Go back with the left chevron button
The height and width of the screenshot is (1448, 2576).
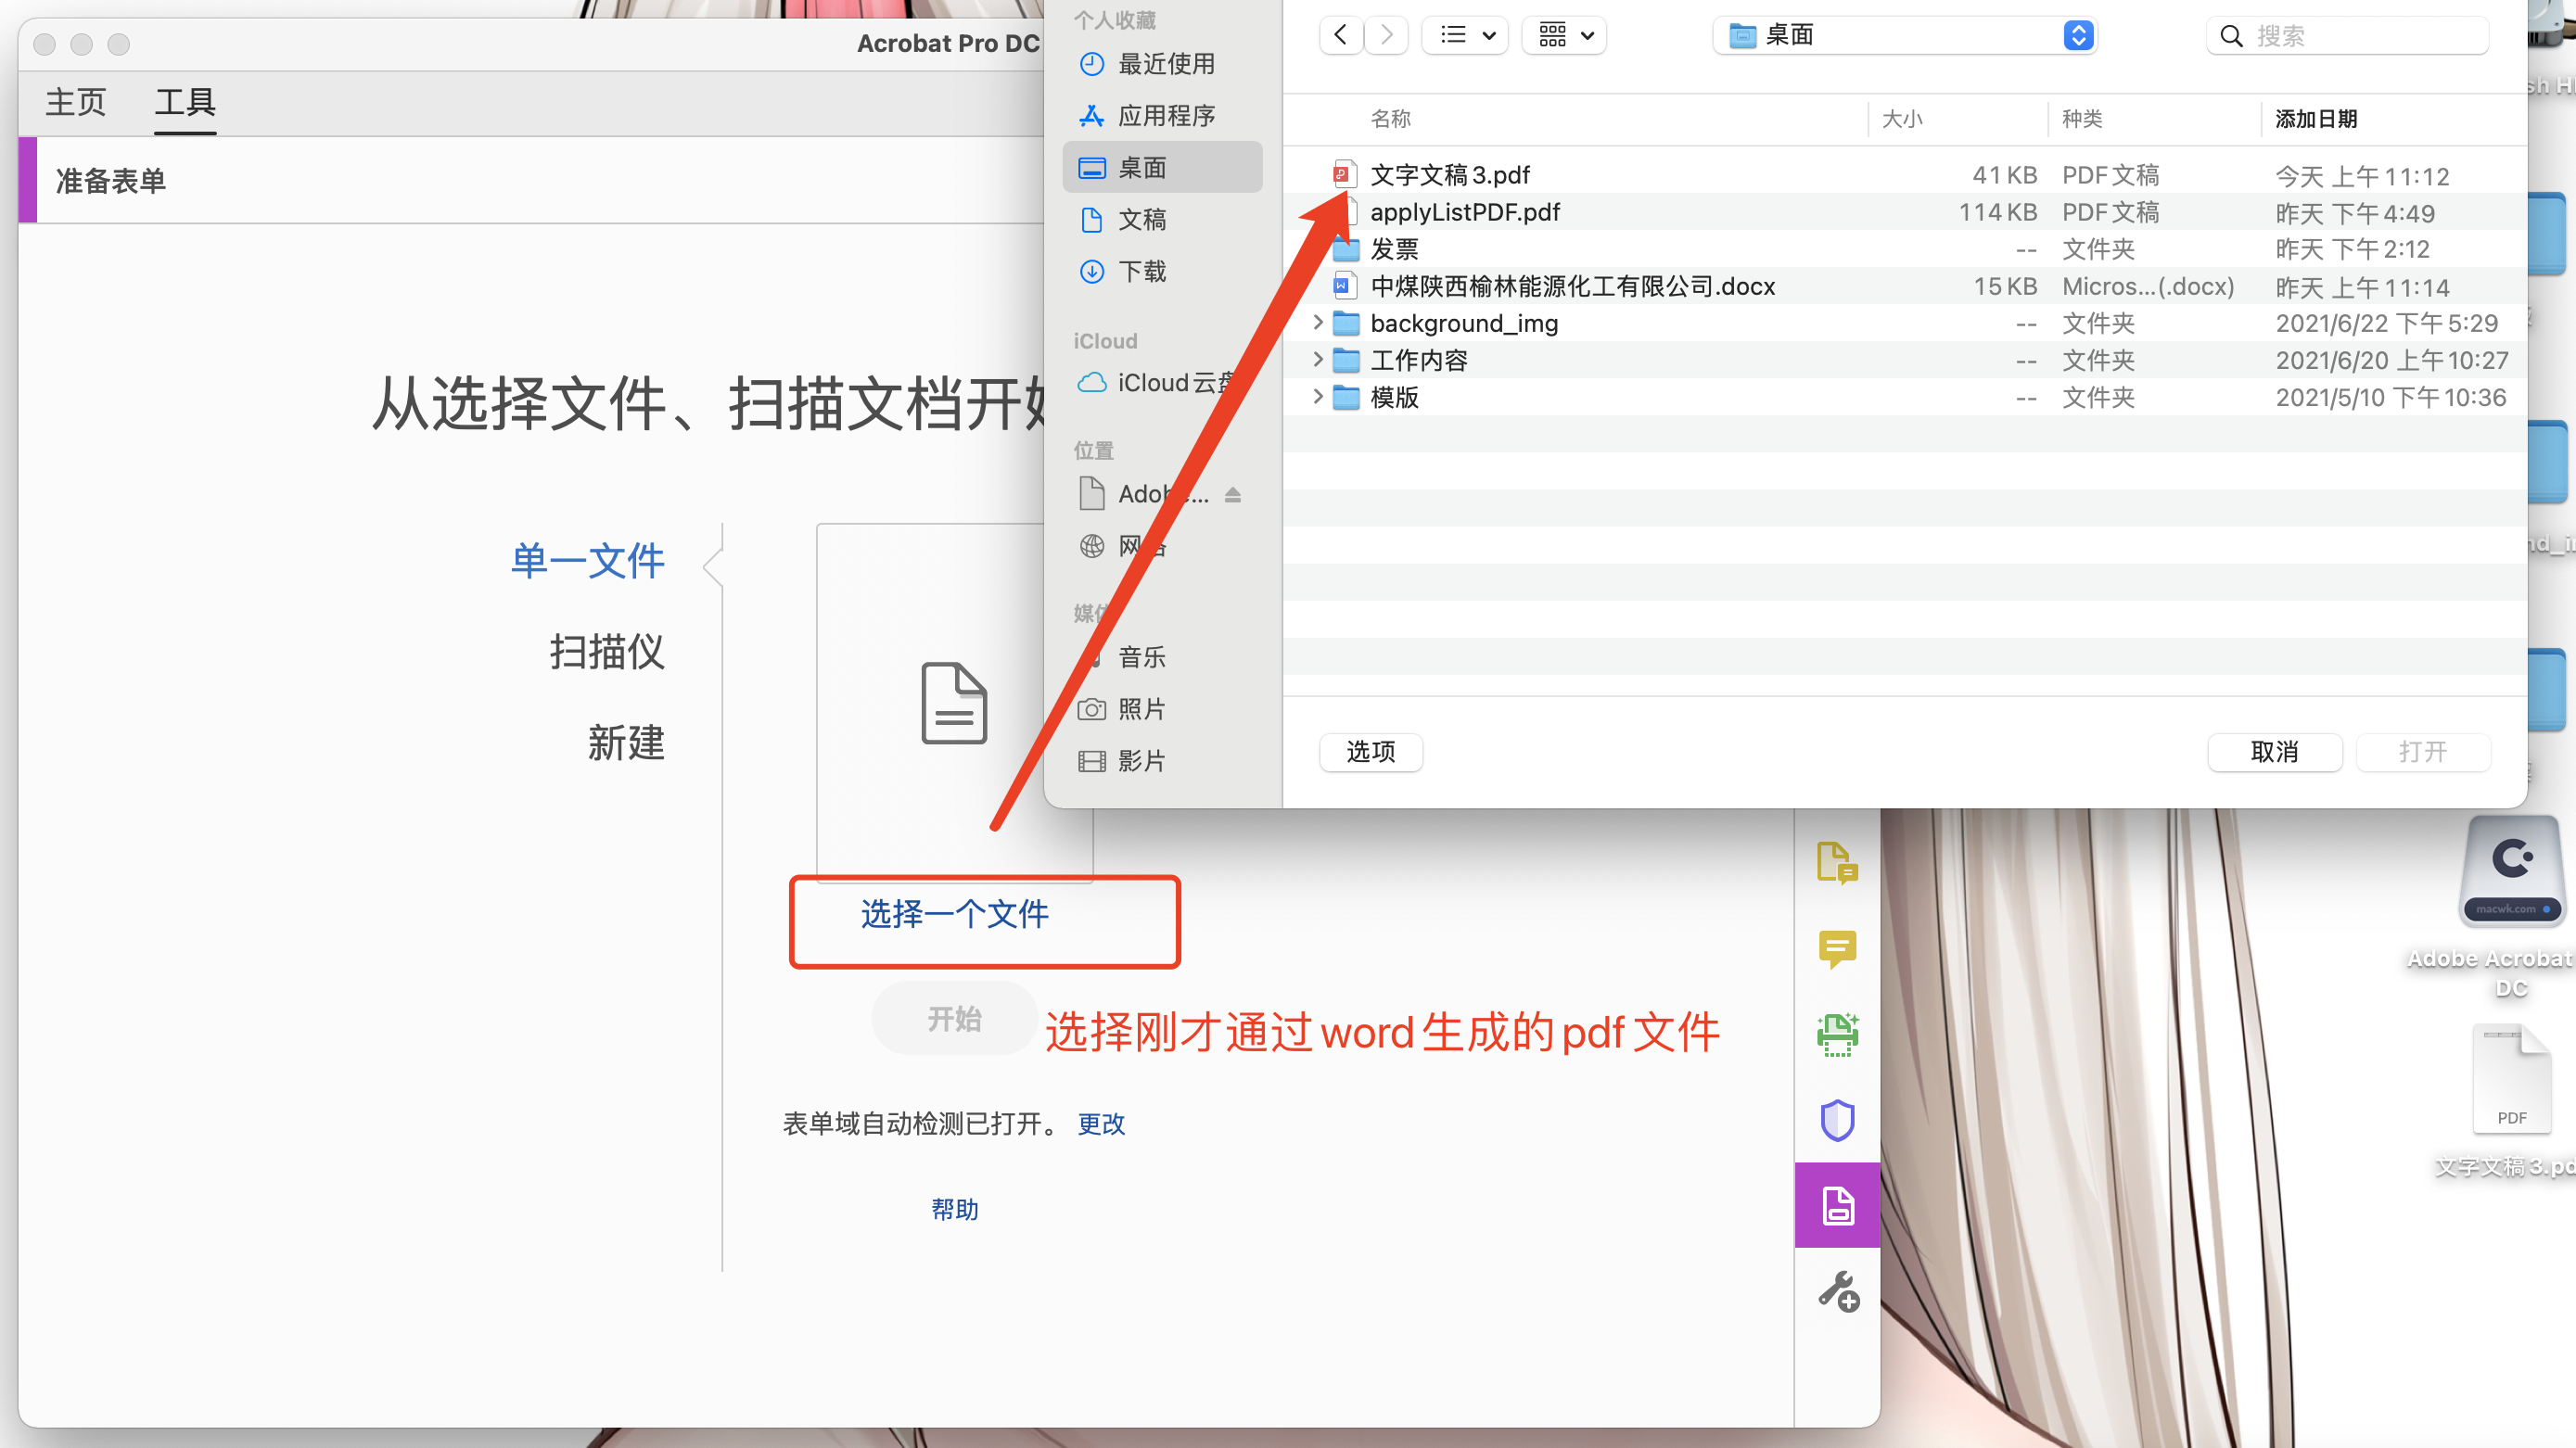click(1340, 36)
